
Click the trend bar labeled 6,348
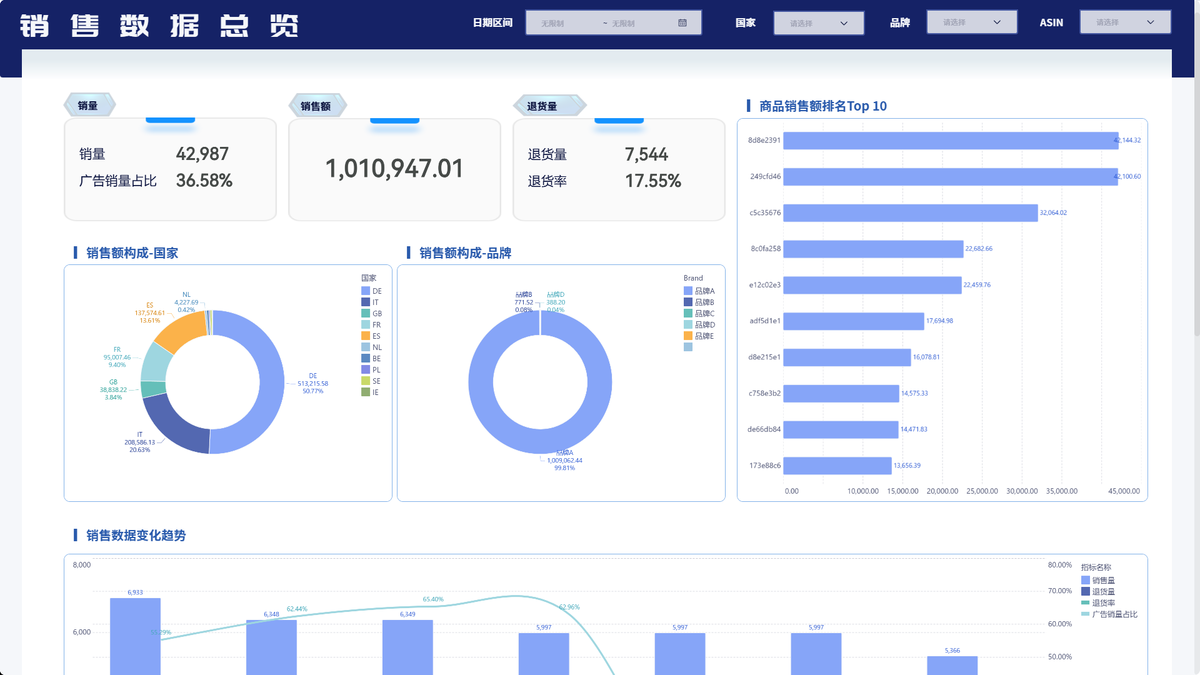(272, 647)
